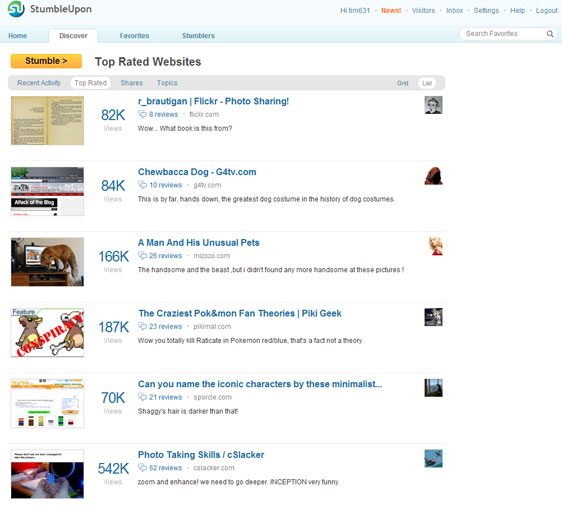
Task: Click the yellow Stumble button
Action: pyautogui.click(x=46, y=61)
